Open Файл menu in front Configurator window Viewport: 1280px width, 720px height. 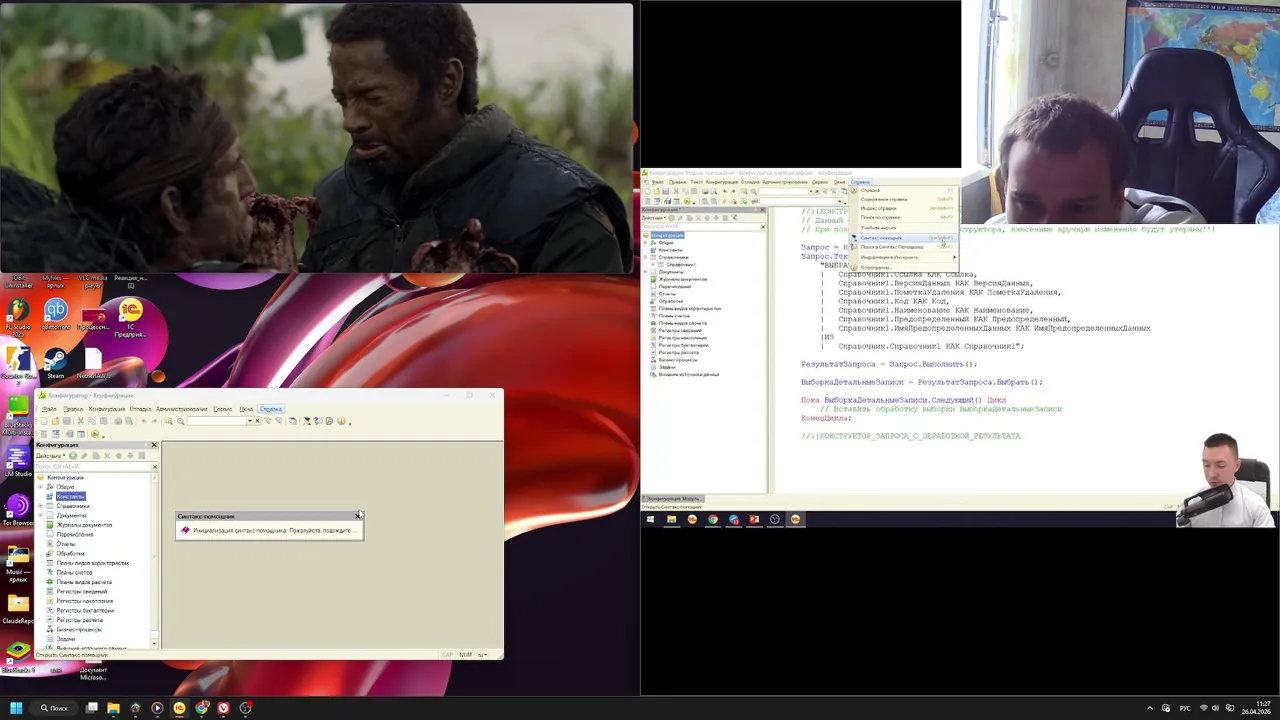click(x=49, y=409)
